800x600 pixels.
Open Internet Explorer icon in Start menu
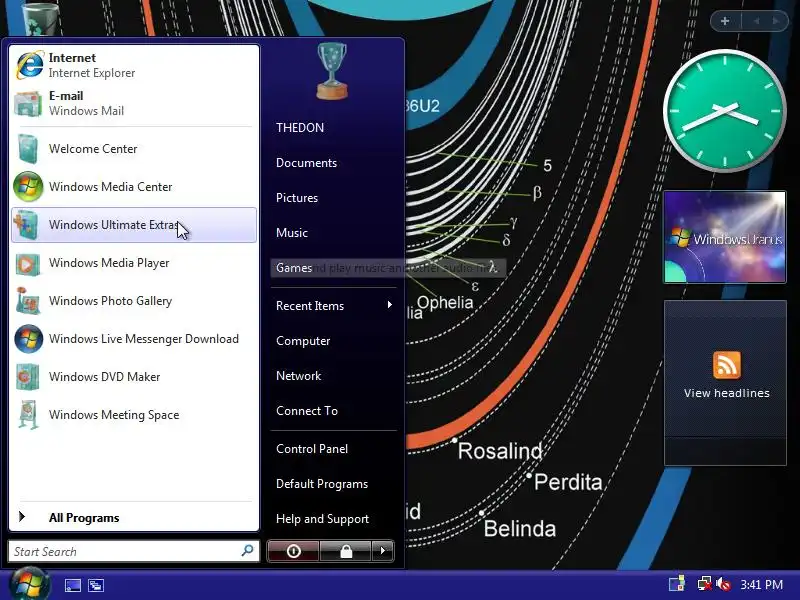(x=30, y=65)
